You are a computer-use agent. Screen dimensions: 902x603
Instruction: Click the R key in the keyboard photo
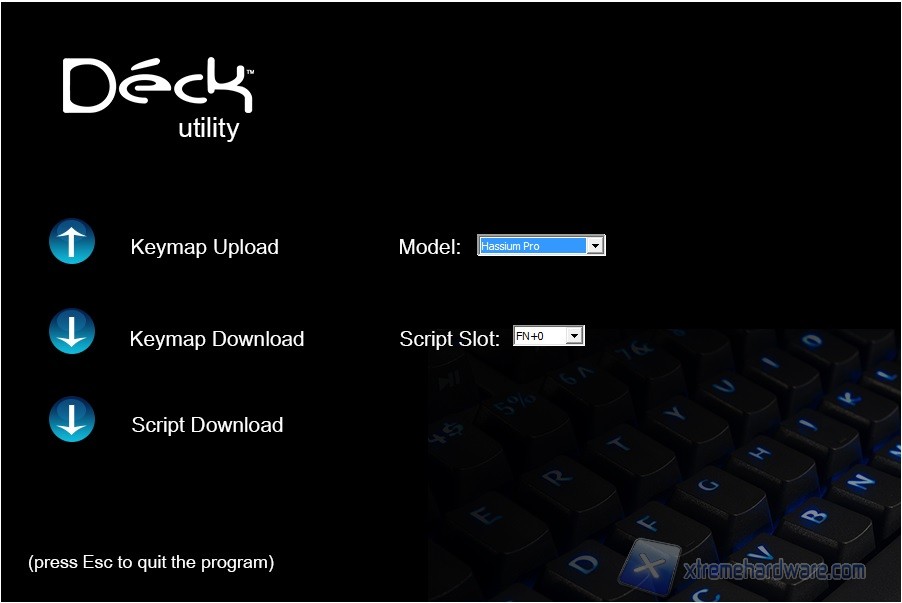[557, 477]
